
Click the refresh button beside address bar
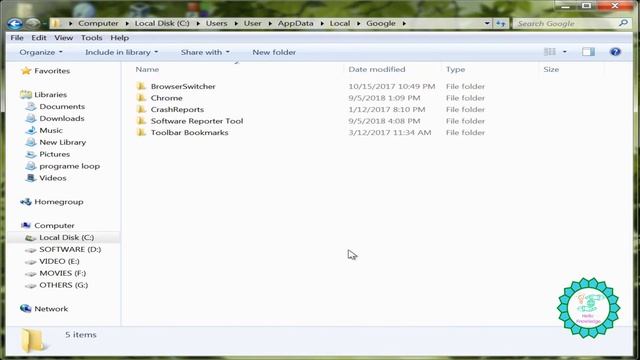pyautogui.click(x=501, y=24)
